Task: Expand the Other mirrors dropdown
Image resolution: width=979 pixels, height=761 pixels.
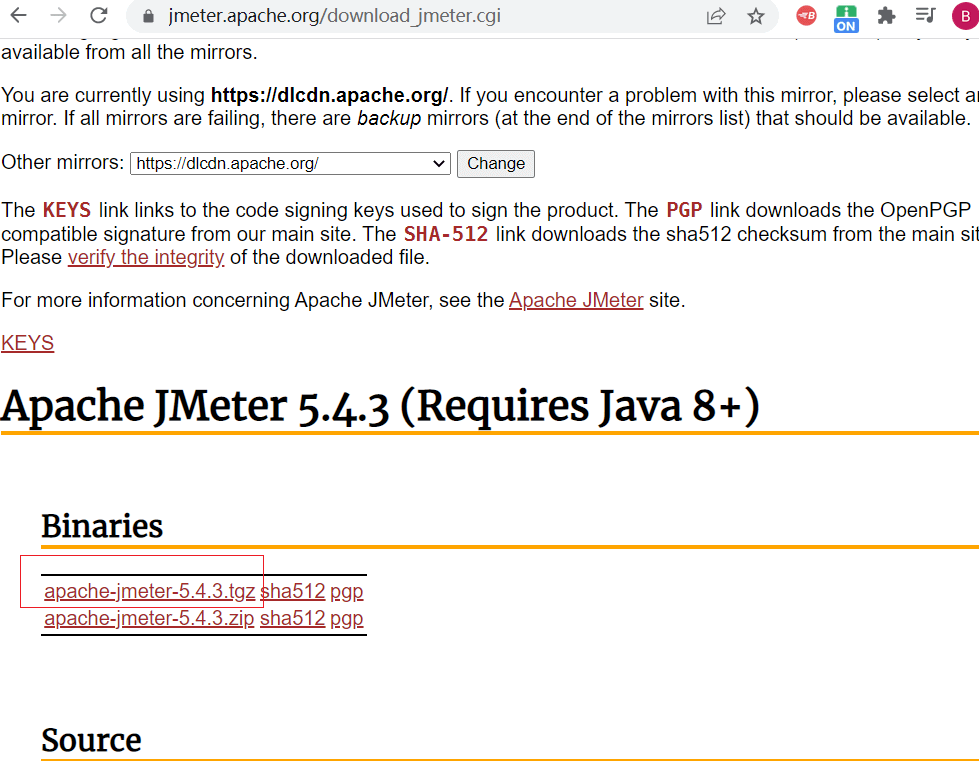Action: 290,164
